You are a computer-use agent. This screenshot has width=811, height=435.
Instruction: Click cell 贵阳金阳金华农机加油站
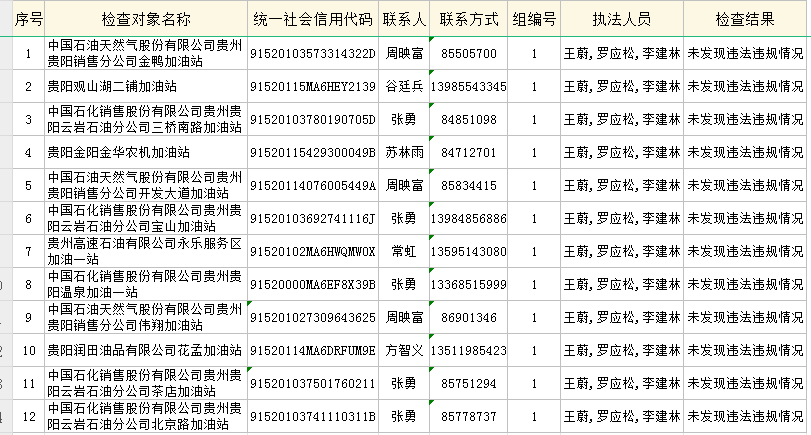coord(146,153)
